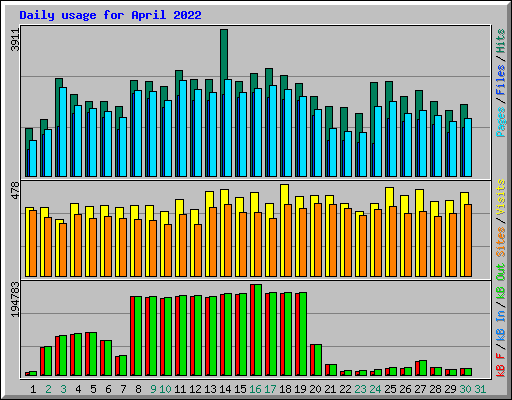This screenshot has height=400, width=512.
Task: Click the green day label 9
Action: pos(153,389)
